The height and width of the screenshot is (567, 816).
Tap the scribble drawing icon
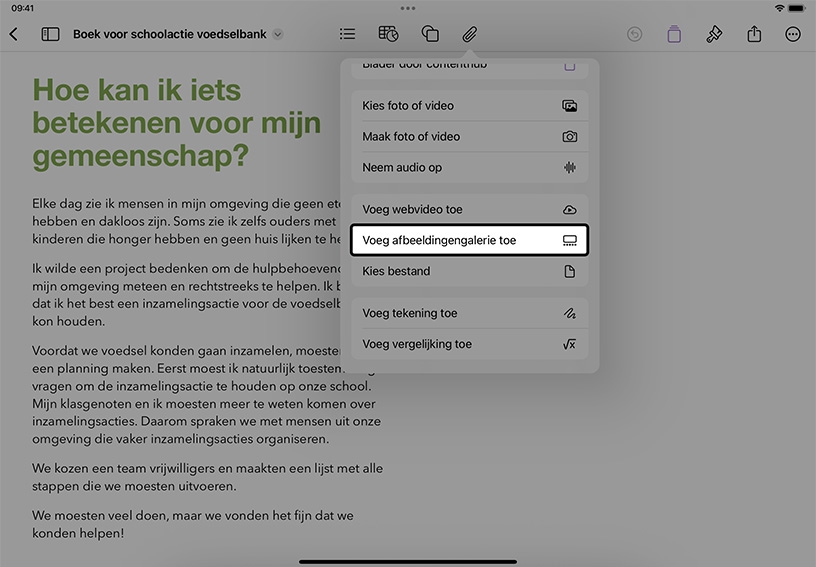(570, 313)
